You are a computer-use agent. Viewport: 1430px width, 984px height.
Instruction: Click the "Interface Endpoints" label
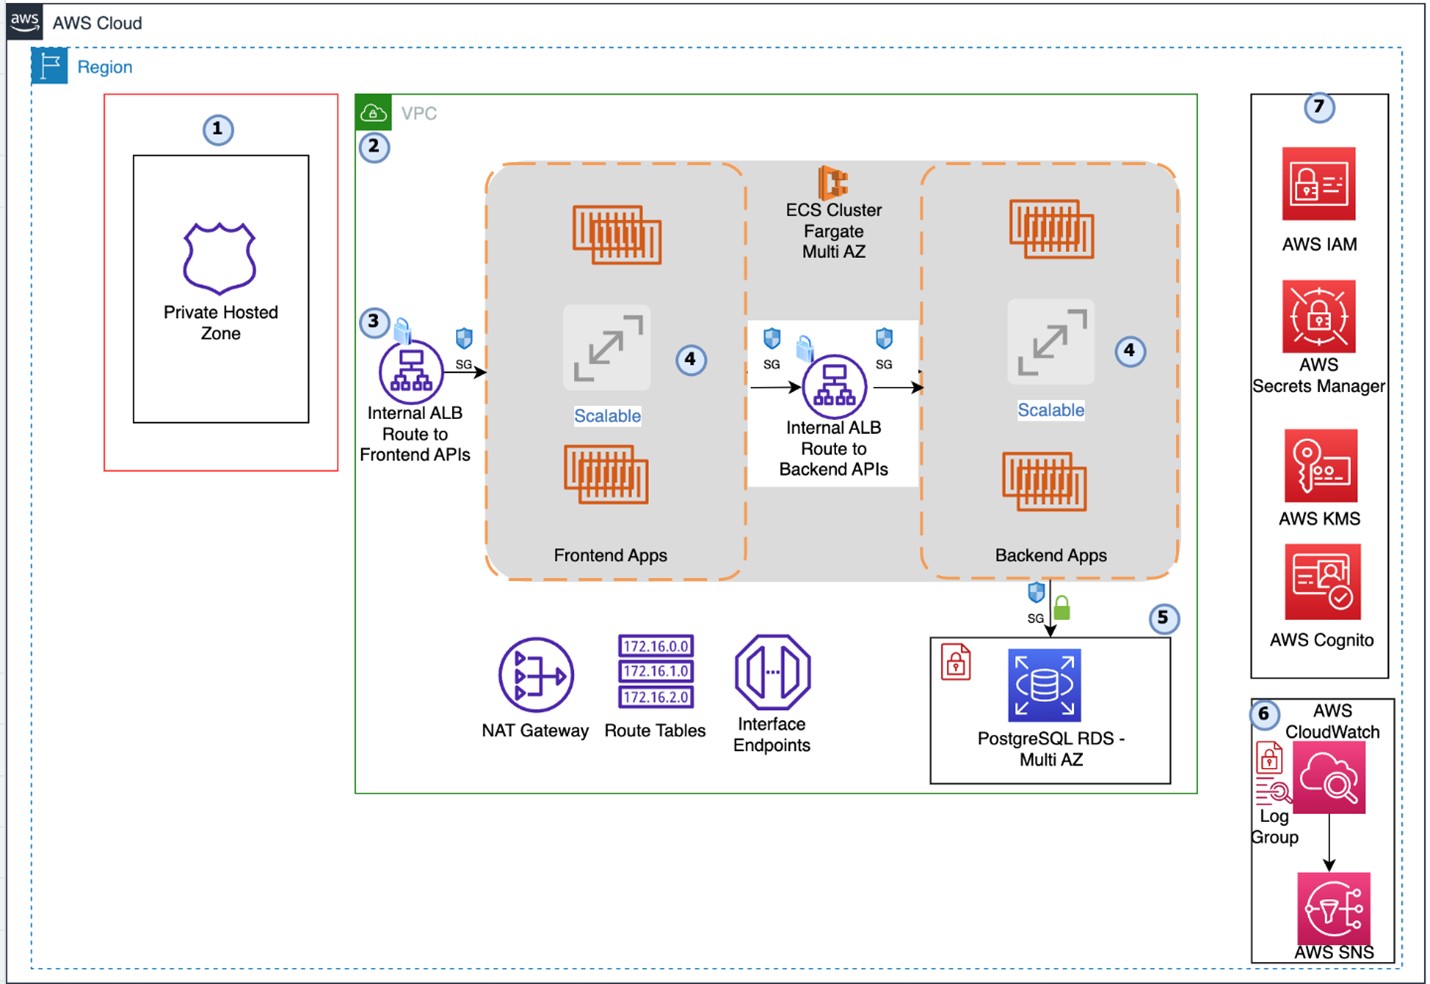pyautogui.click(x=771, y=735)
